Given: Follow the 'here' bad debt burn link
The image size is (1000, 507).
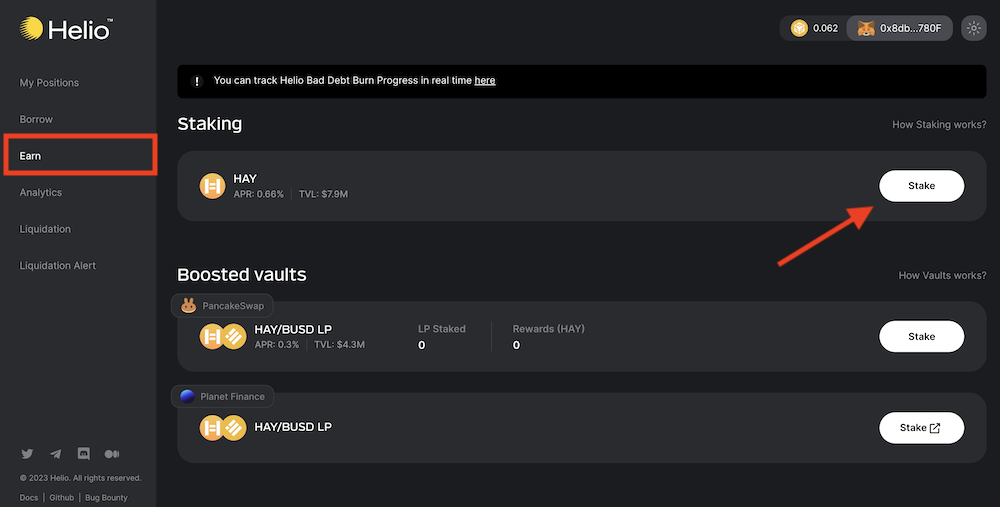Looking at the screenshot, I should click(x=485, y=80).
